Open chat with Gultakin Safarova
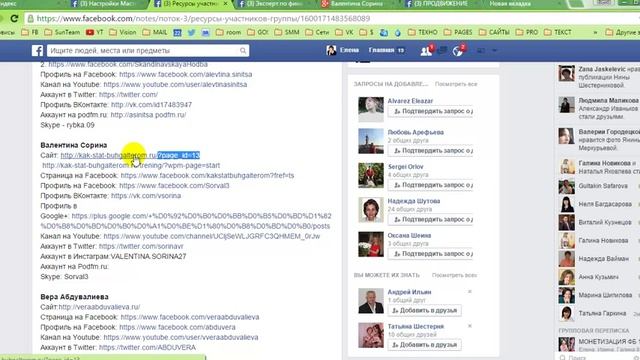This screenshot has height=360, width=640. point(598,186)
